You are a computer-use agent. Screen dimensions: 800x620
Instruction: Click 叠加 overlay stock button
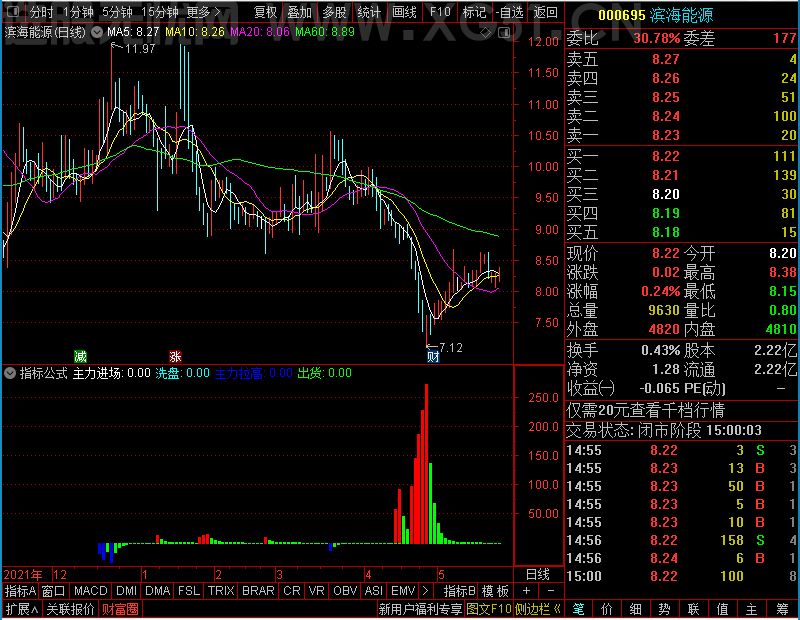(x=299, y=12)
